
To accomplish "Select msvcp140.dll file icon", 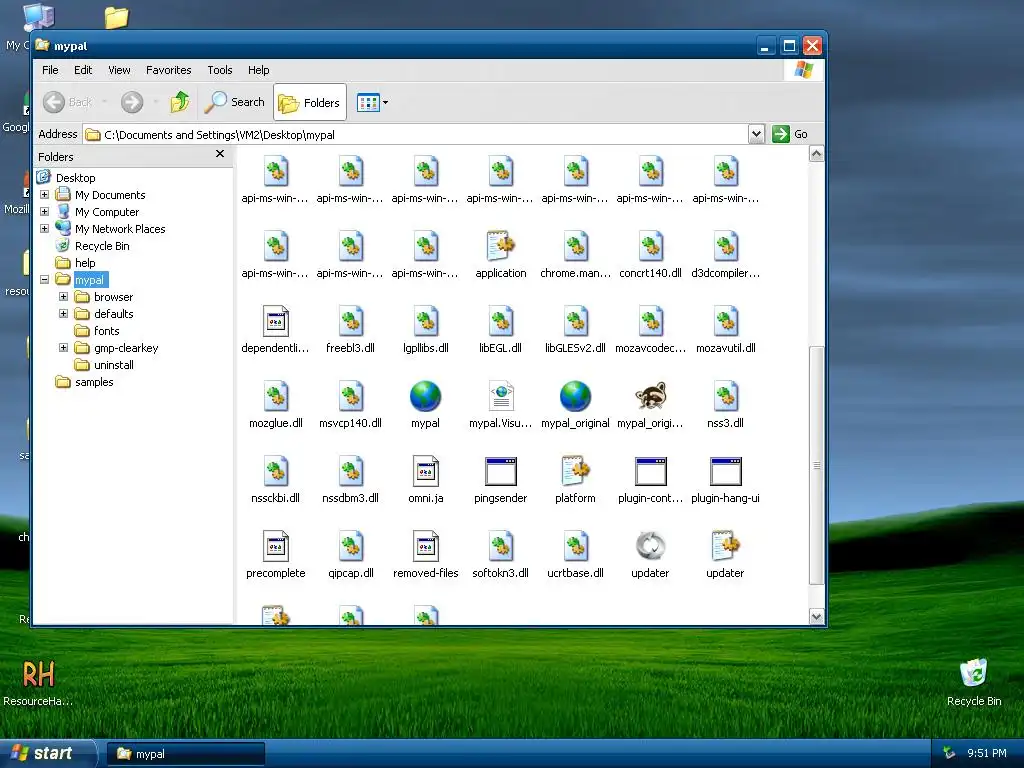I will (x=350, y=396).
